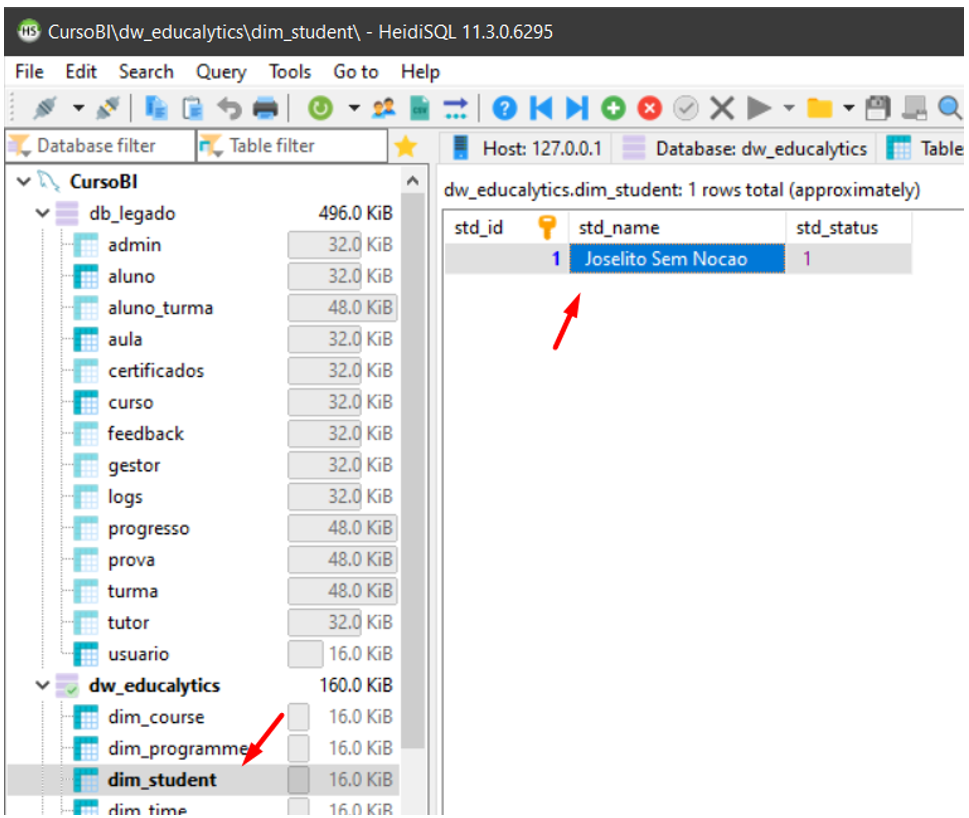Open the User manager icon
Screen dimensions: 969x818
[x=384, y=108]
